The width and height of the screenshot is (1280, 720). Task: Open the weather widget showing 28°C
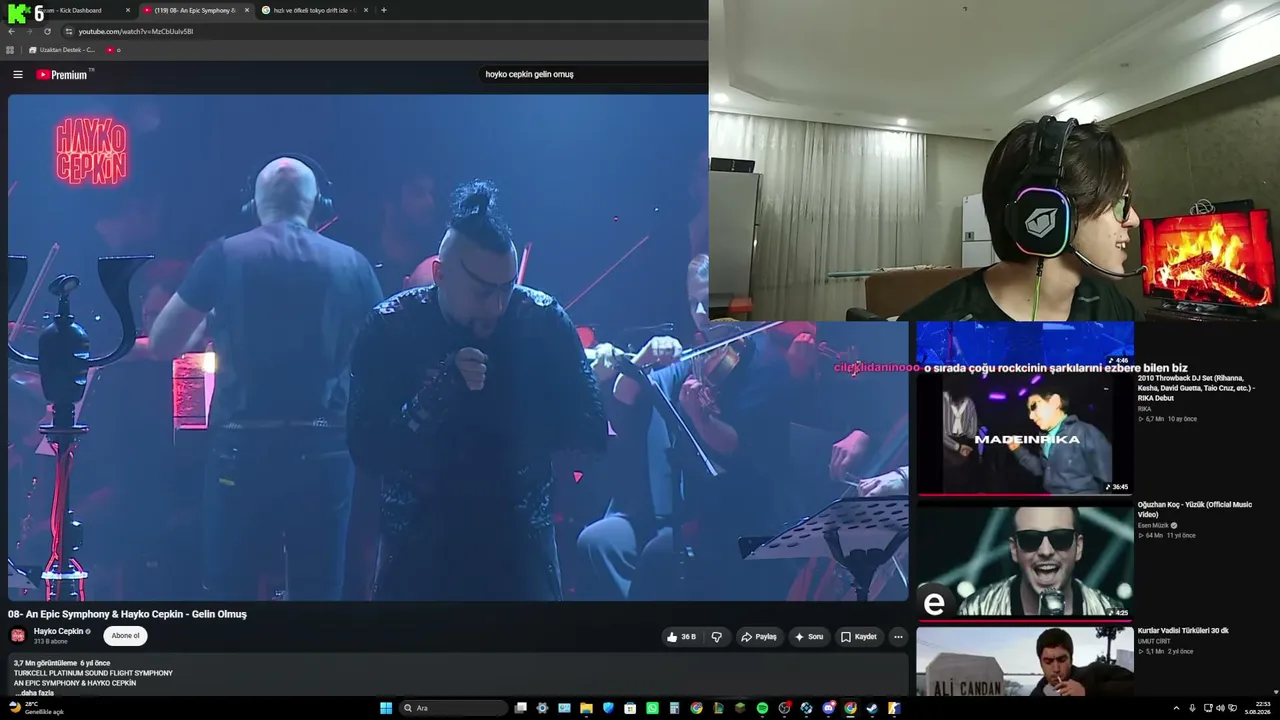(36, 708)
